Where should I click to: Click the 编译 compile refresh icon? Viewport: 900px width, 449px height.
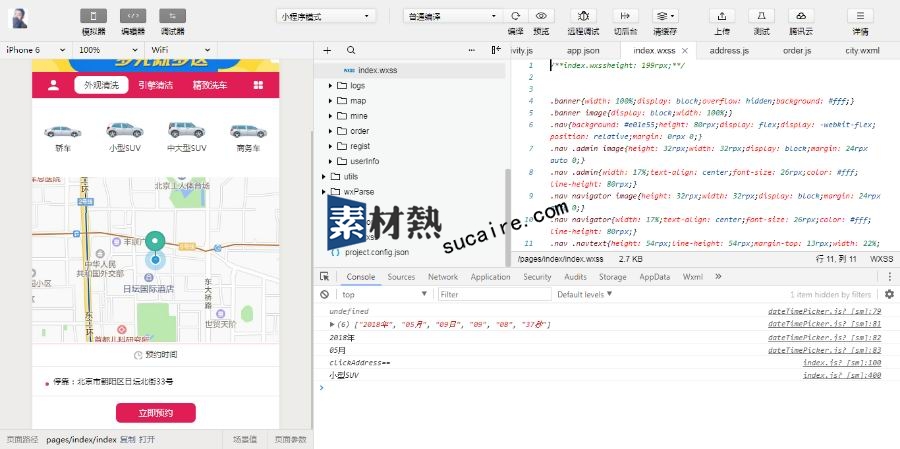(515, 16)
